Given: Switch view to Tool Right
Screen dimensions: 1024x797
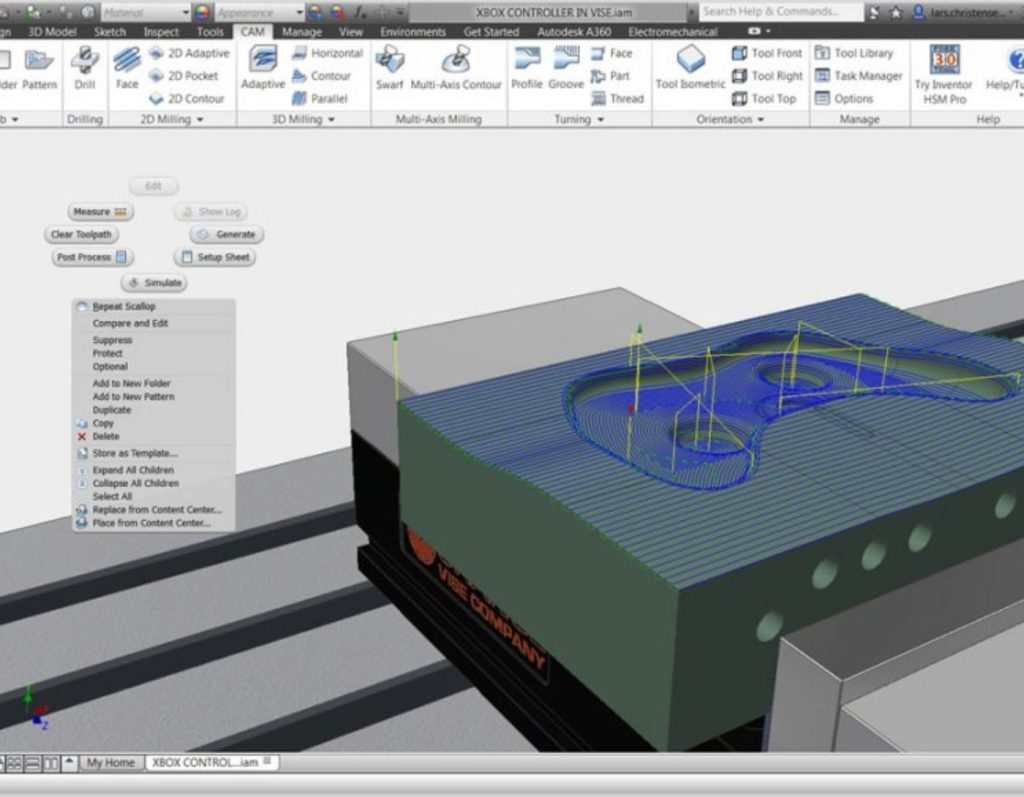Looking at the screenshot, I should pyautogui.click(x=767, y=76).
